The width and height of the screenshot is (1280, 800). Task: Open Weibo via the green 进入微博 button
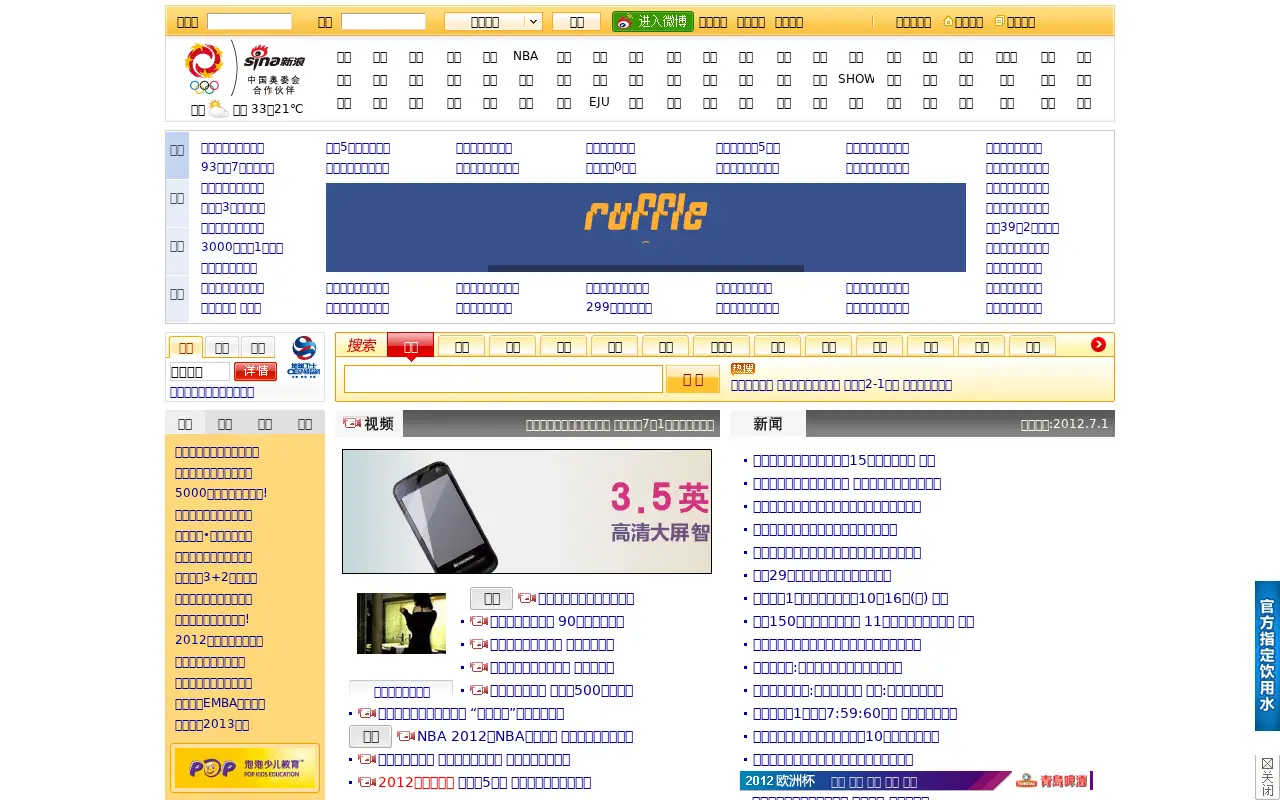pyautogui.click(x=653, y=21)
